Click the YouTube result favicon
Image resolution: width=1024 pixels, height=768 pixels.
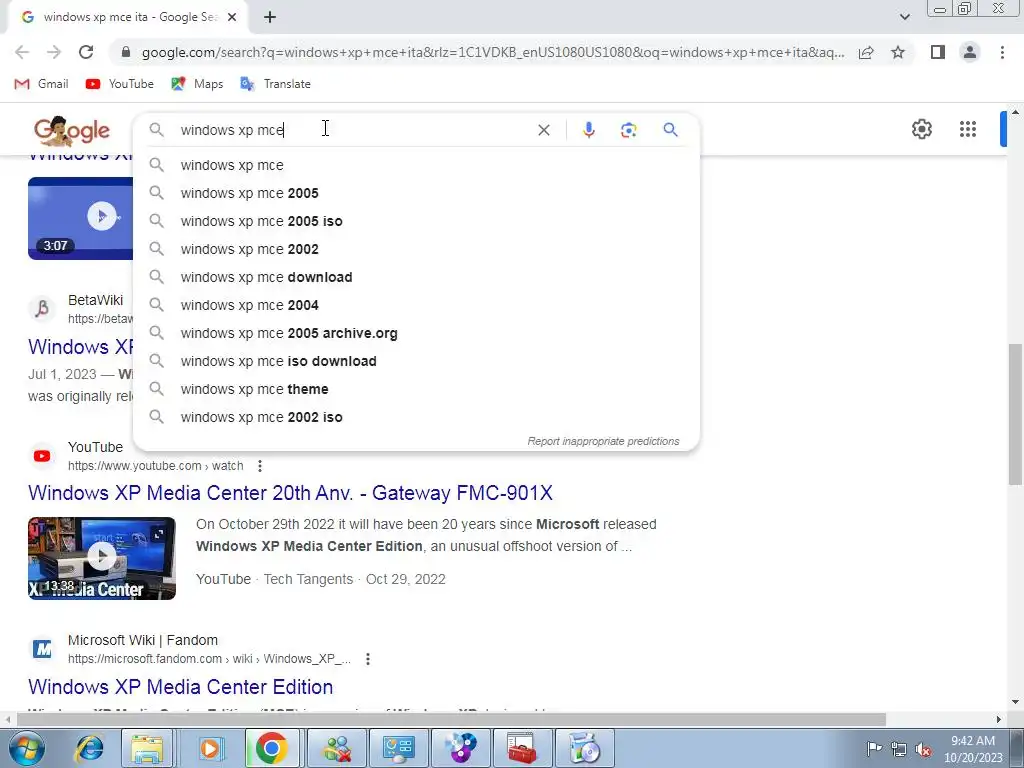[x=42, y=456]
